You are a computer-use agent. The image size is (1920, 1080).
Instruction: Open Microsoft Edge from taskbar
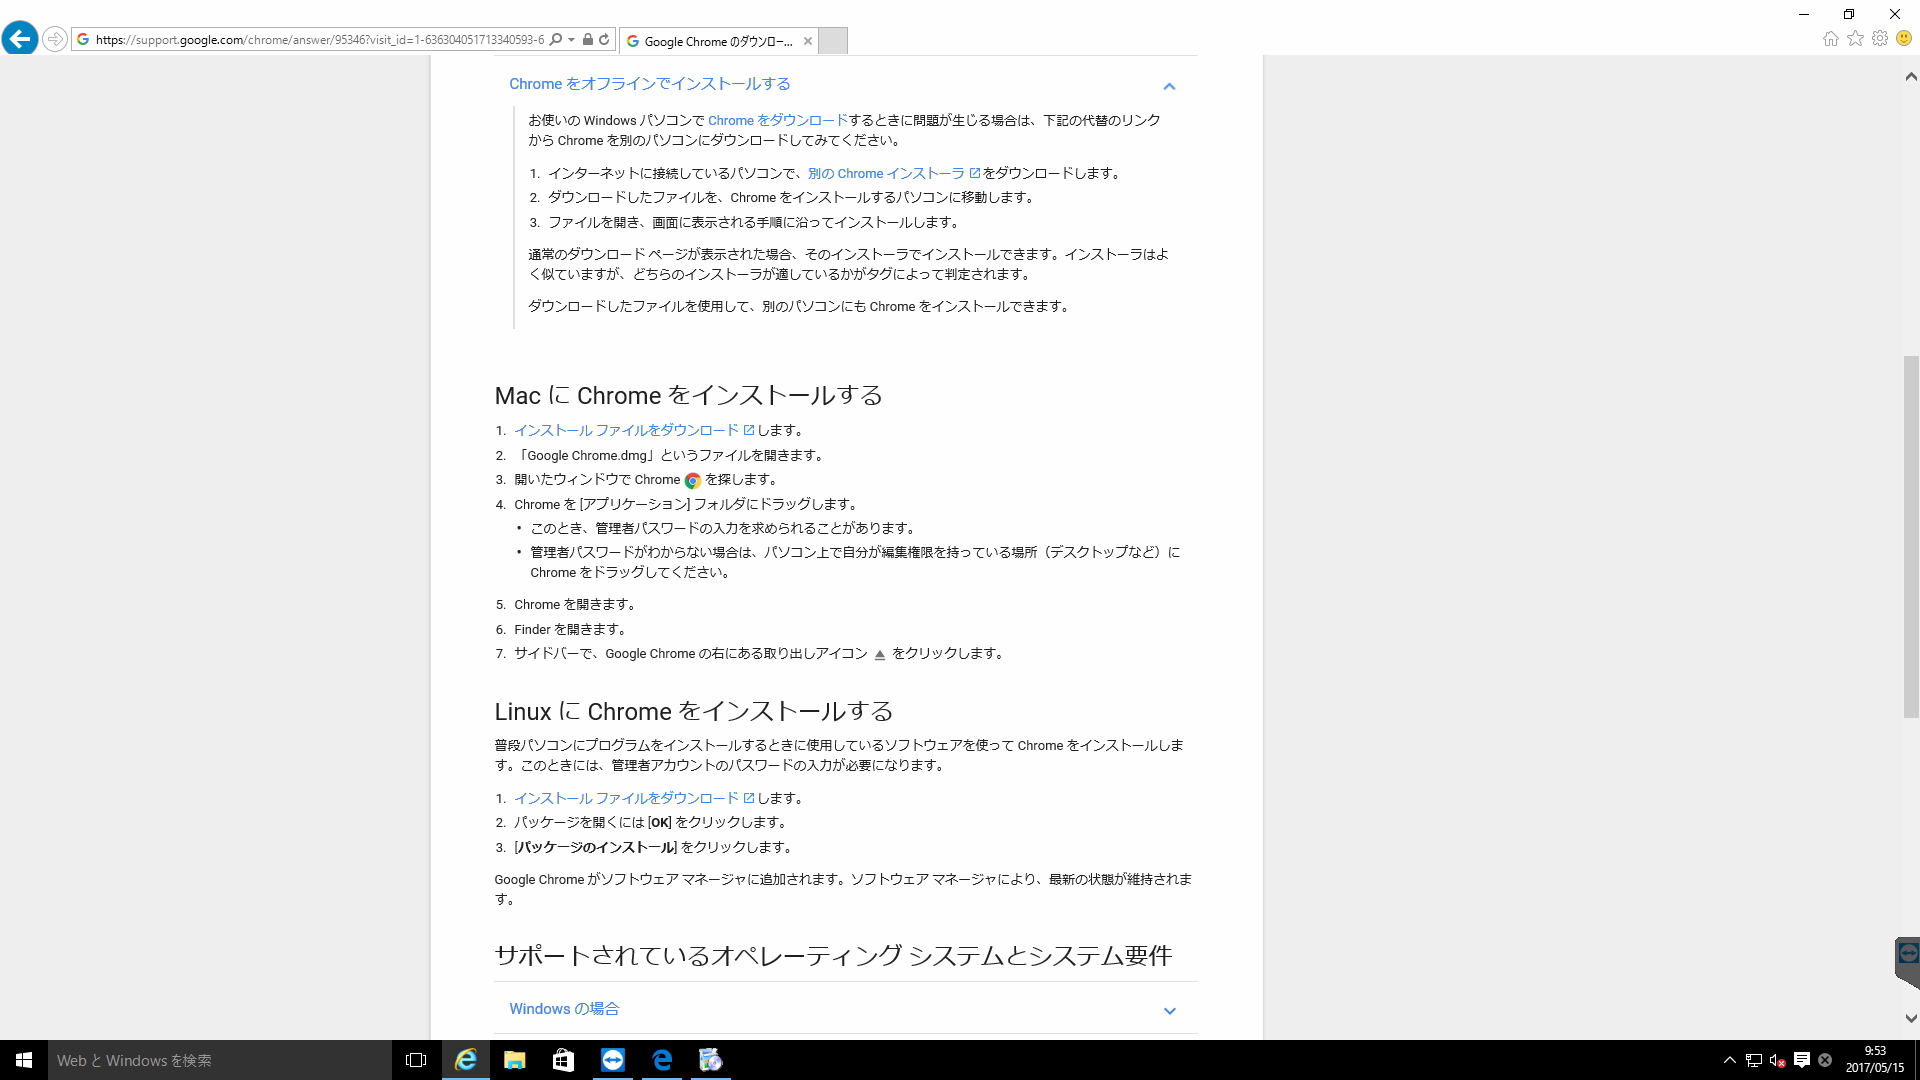point(662,1060)
